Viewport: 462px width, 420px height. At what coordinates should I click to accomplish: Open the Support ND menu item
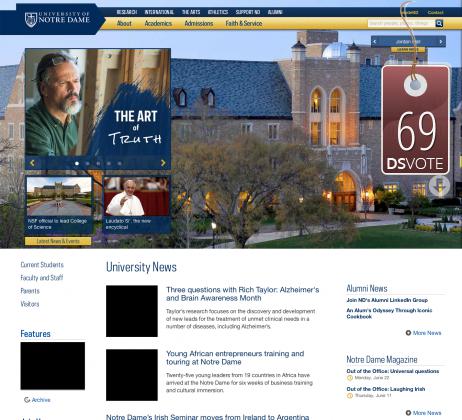click(248, 12)
